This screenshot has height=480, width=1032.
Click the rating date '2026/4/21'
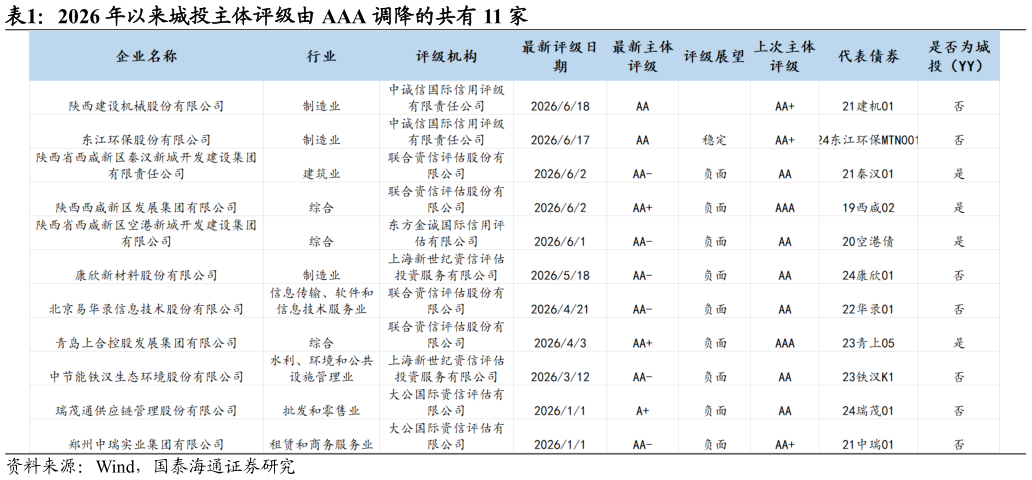559,309
